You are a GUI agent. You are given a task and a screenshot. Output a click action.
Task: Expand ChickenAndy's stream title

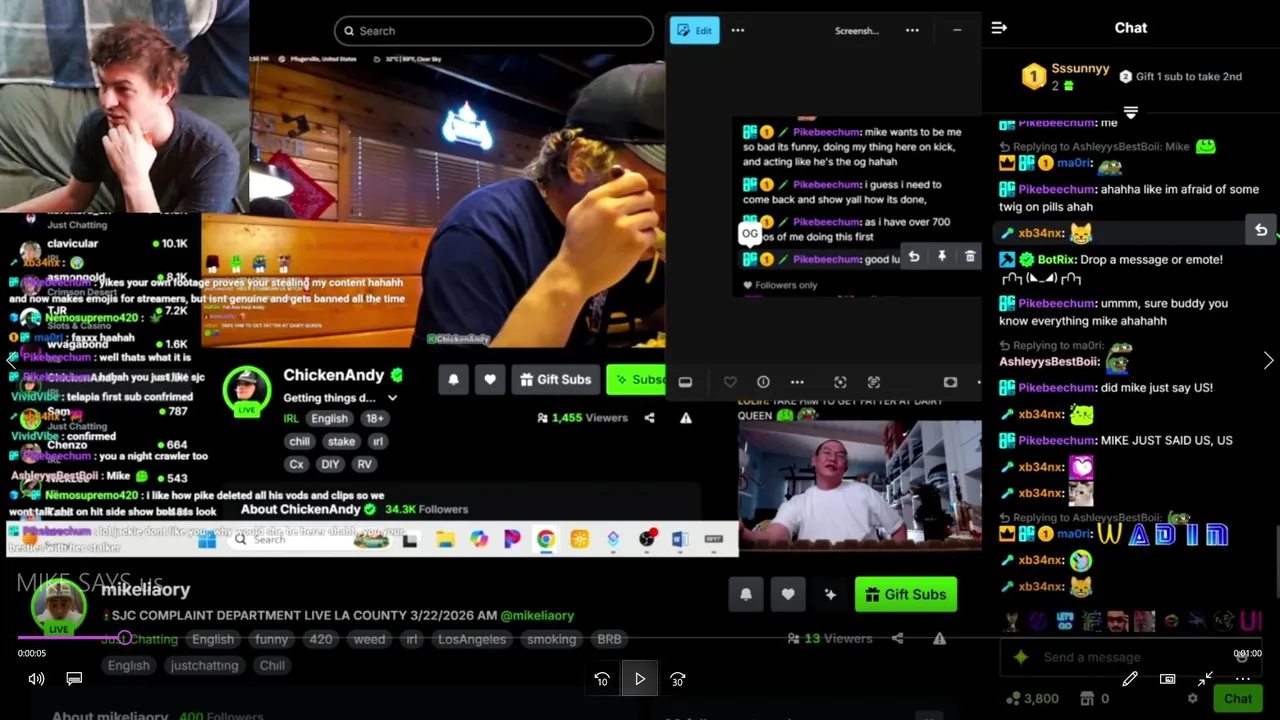(392, 398)
